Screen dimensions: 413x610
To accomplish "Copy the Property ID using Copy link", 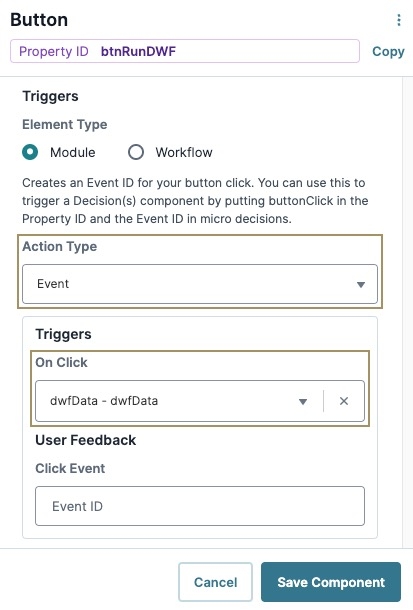I will (388, 51).
